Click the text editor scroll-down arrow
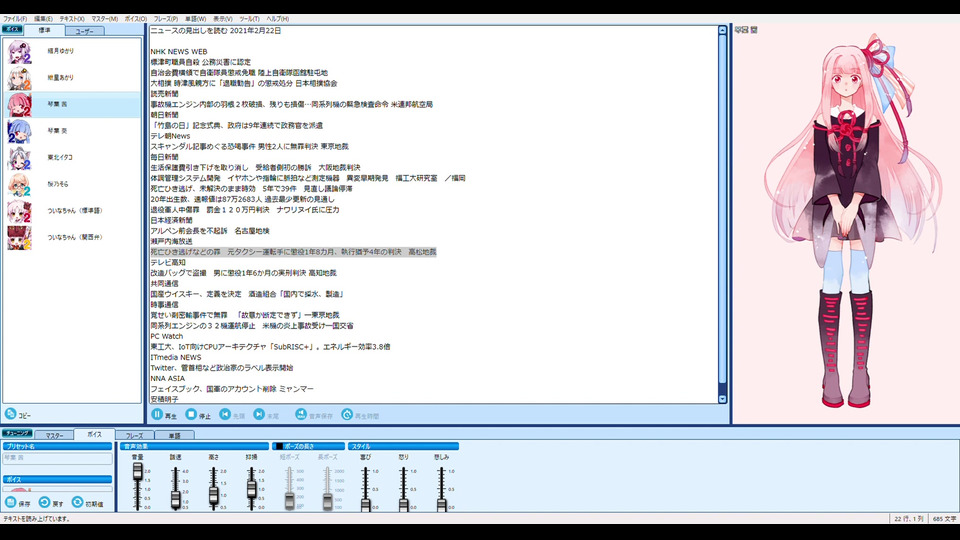The image size is (960, 540). (722, 399)
